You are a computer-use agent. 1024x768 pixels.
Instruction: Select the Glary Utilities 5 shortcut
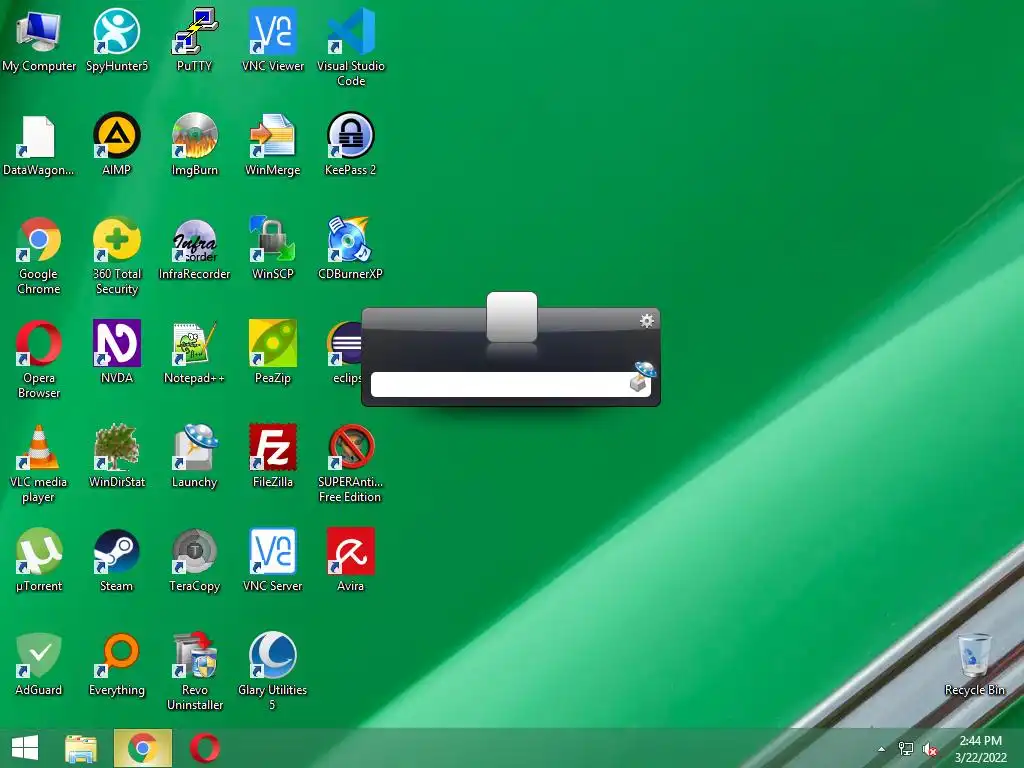[273, 671]
